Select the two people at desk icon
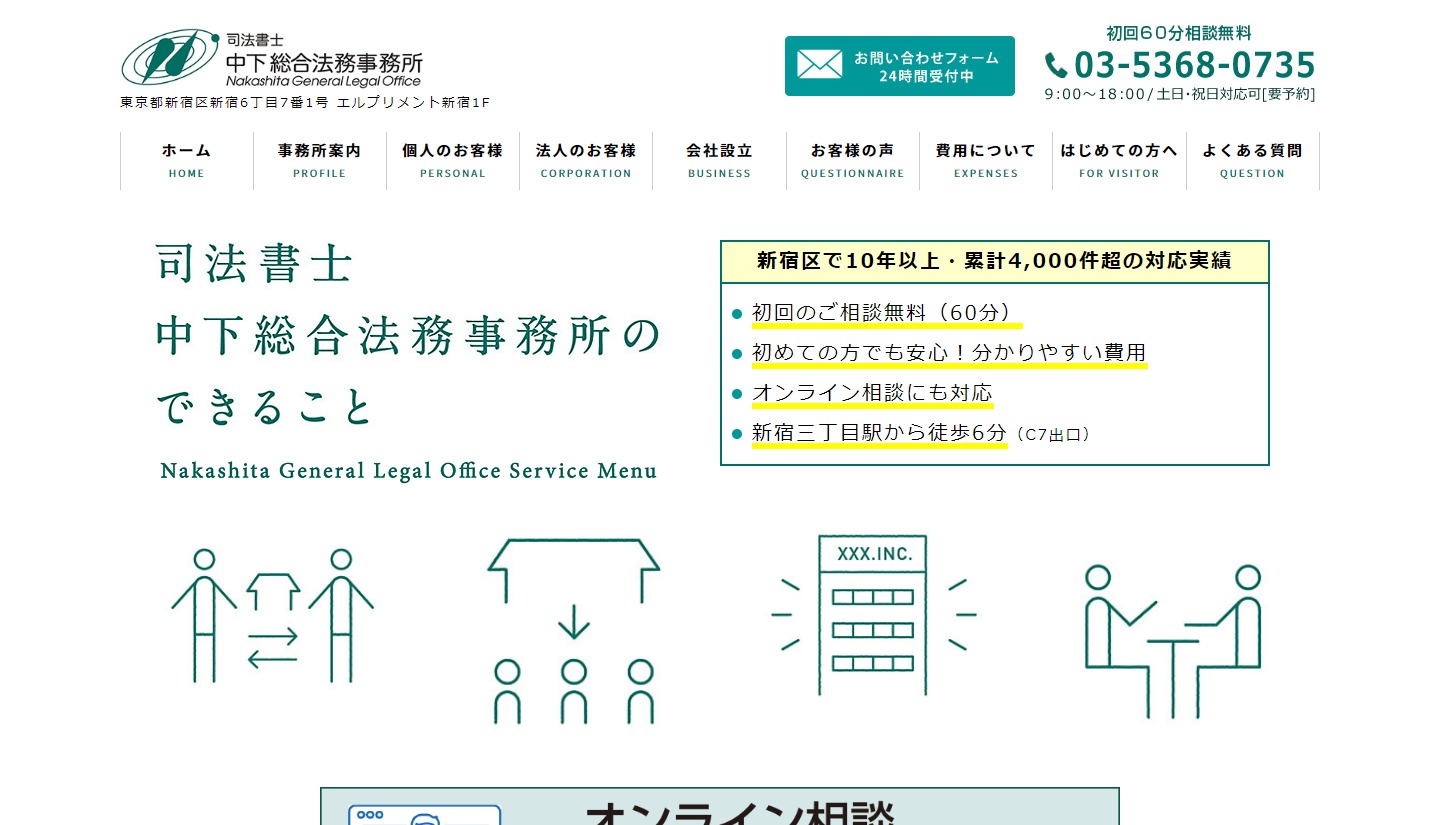The height and width of the screenshot is (825, 1440). click(1173, 640)
